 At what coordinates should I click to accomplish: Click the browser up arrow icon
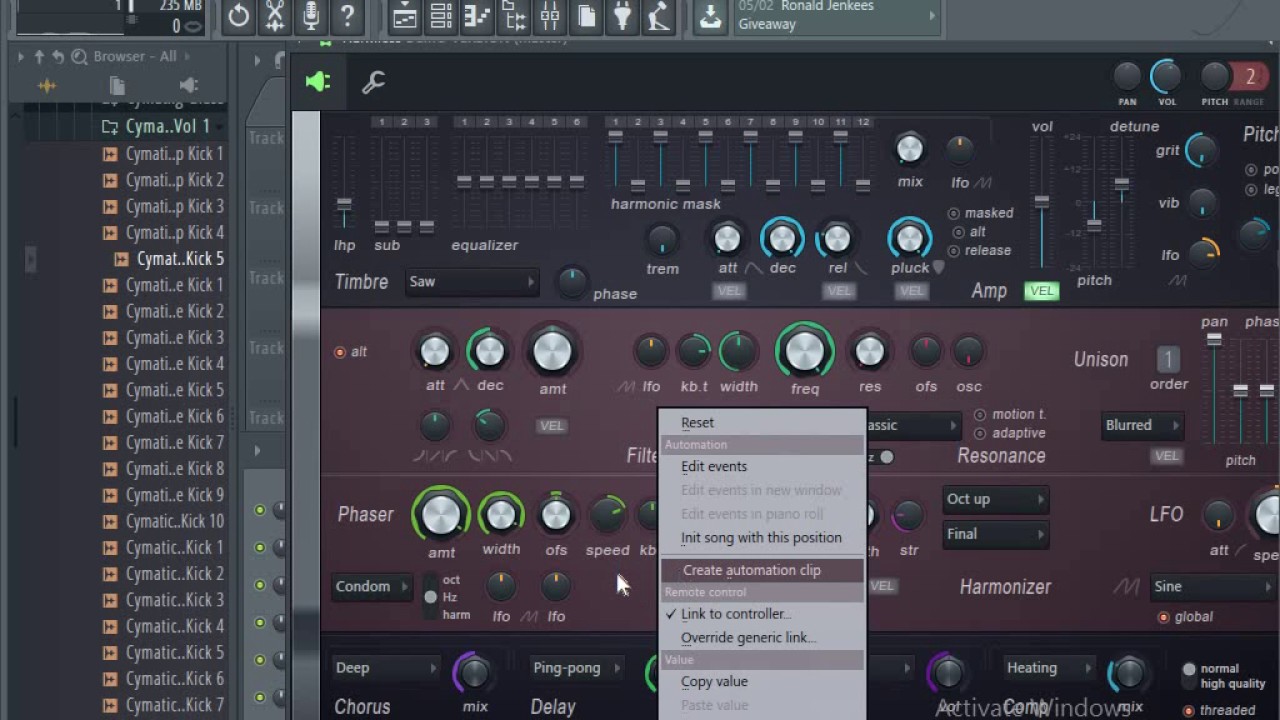pyautogui.click(x=39, y=57)
